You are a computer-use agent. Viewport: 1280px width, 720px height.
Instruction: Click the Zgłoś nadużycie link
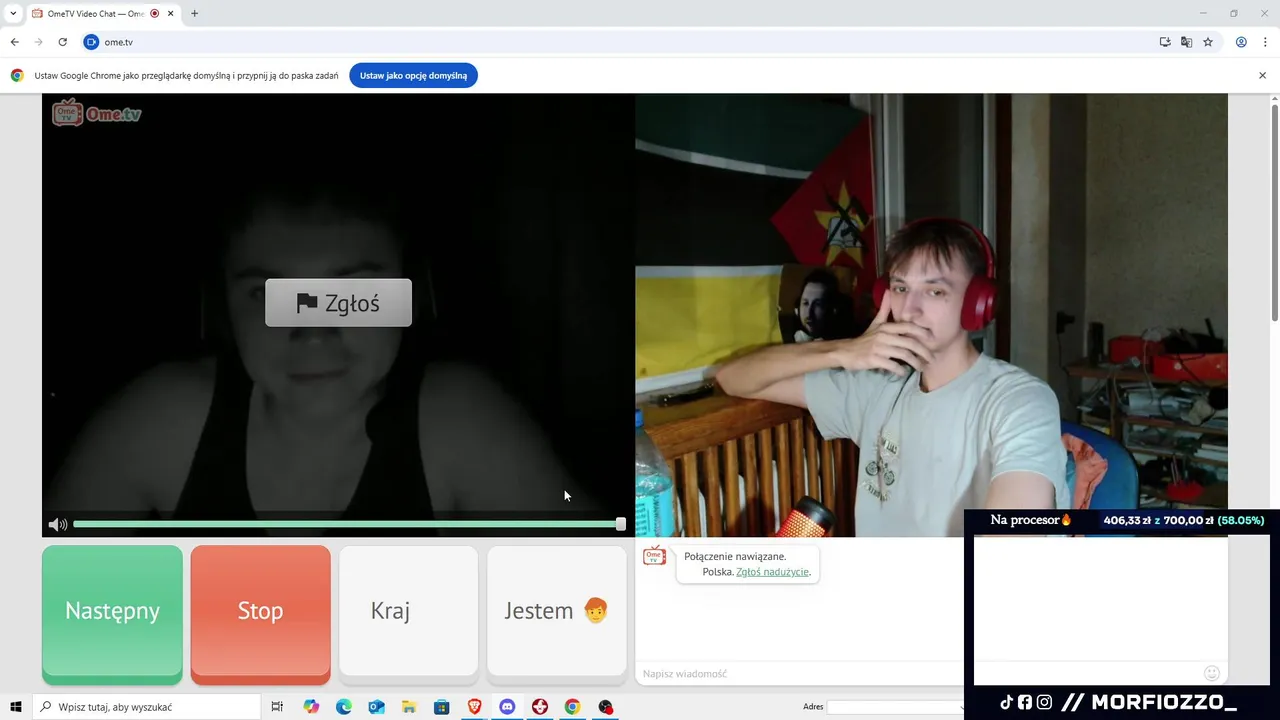772,572
